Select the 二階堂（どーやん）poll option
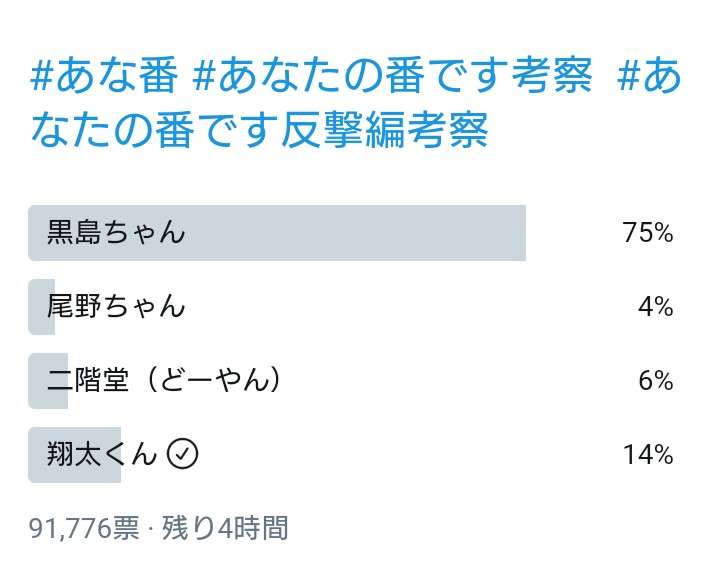 (351, 381)
